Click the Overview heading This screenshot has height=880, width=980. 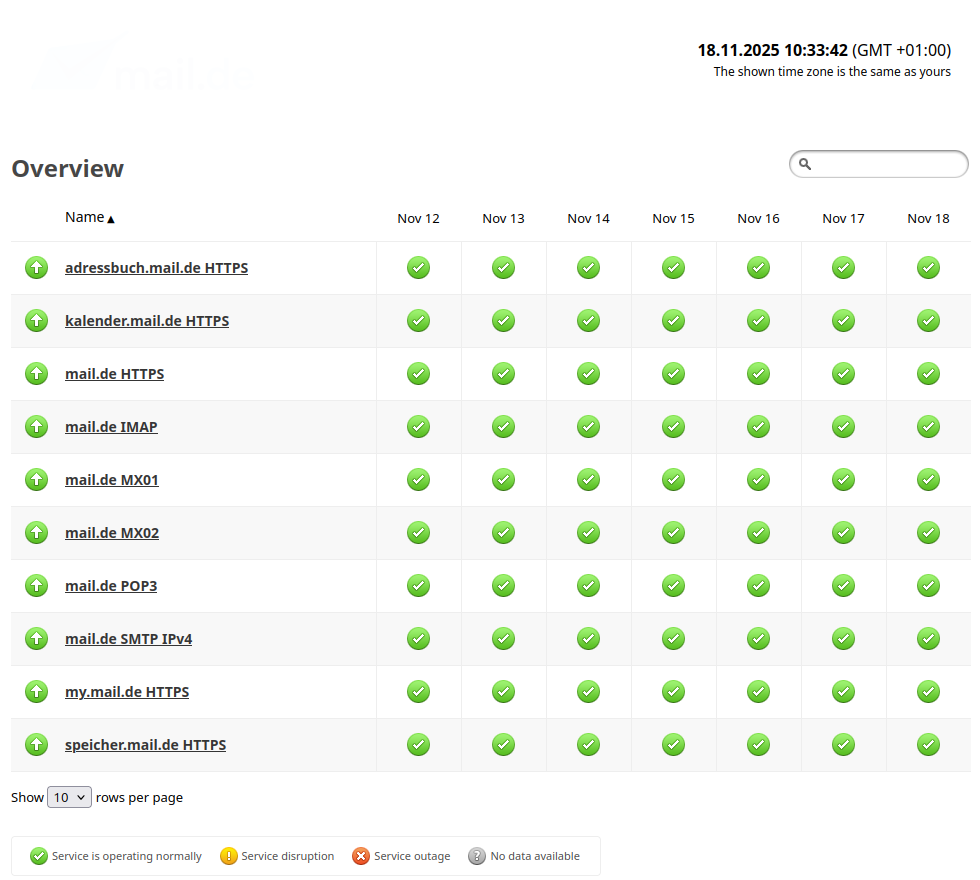pyautogui.click(x=68, y=169)
